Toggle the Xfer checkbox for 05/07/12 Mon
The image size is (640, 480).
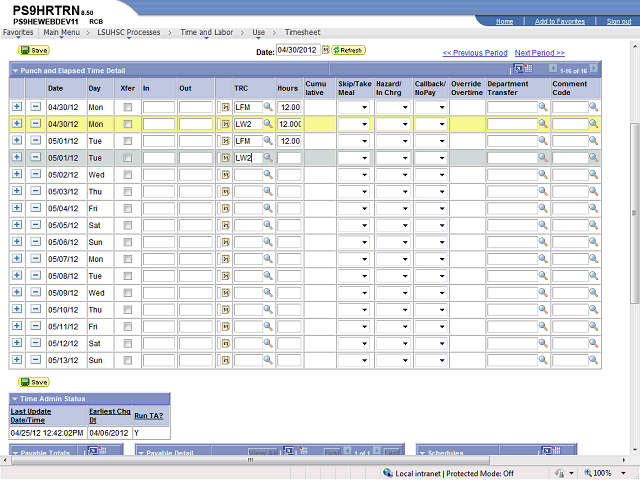click(x=127, y=259)
